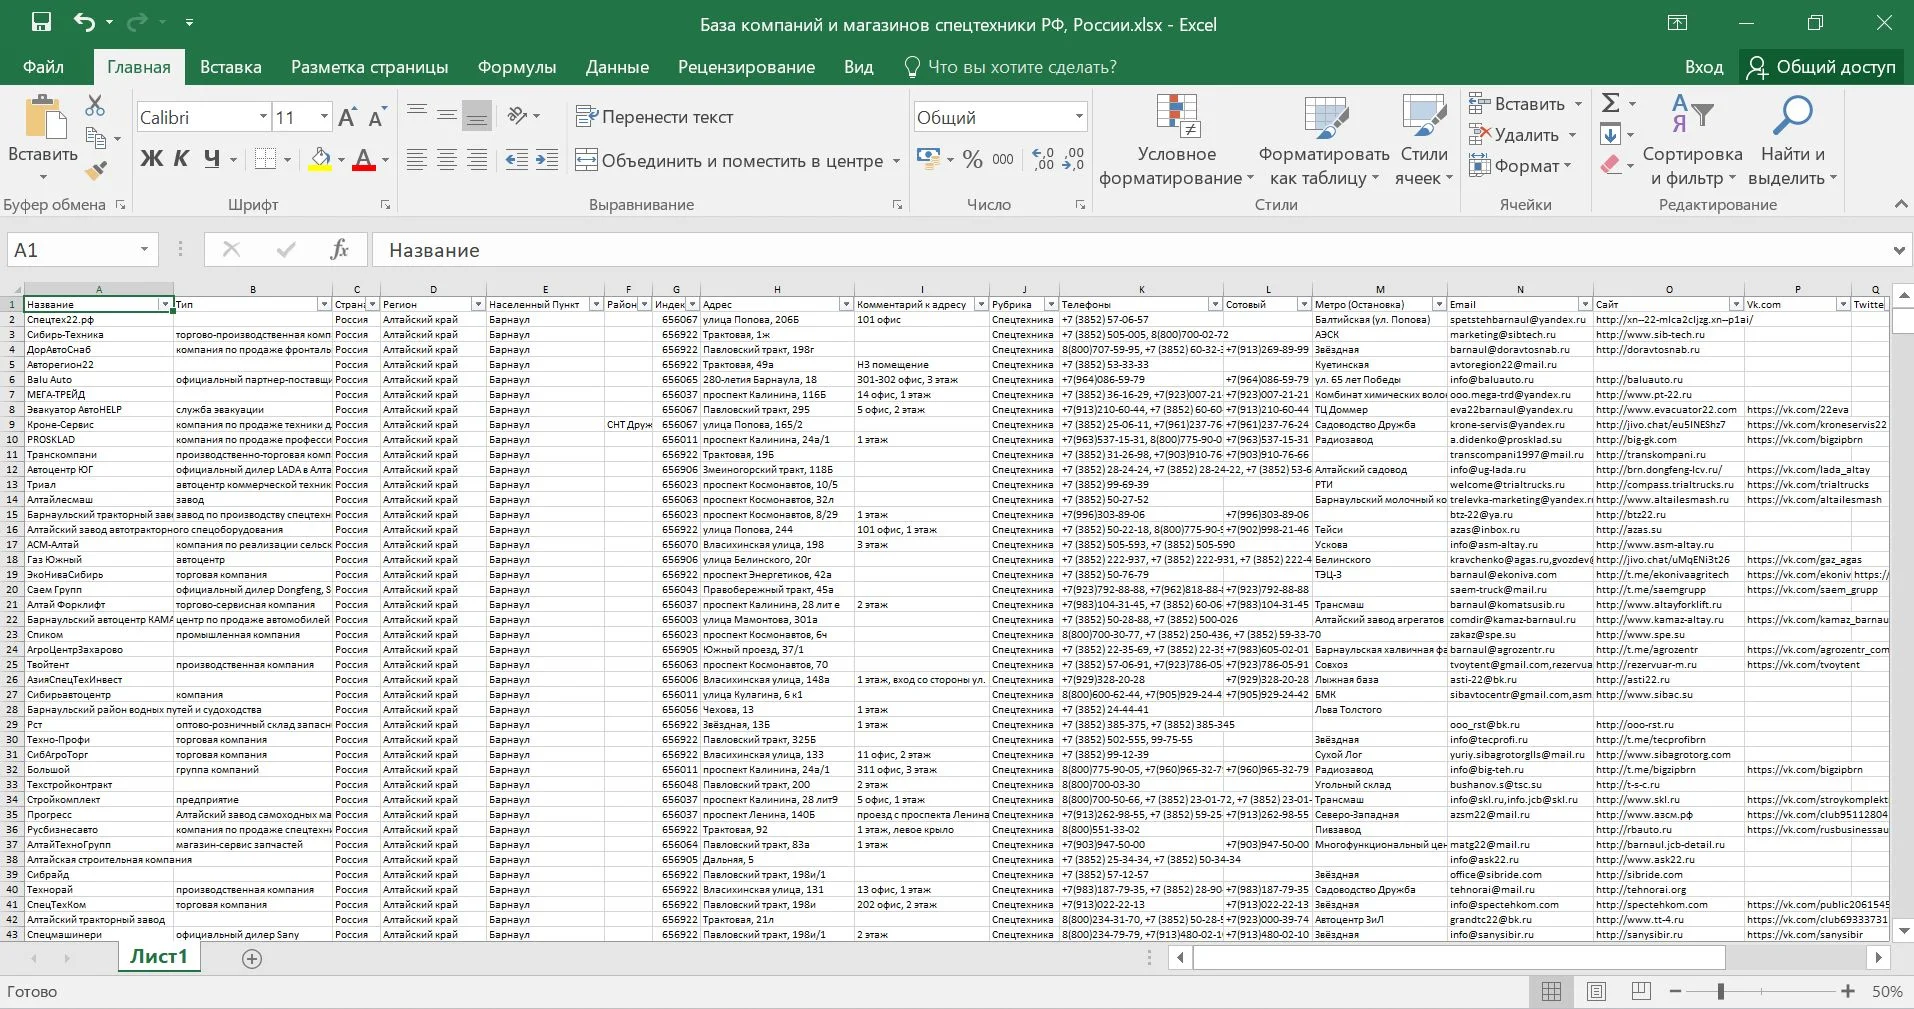Click the borders icon
Image resolution: width=1914 pixels, height=1009 pixels.
pos(265,159)
